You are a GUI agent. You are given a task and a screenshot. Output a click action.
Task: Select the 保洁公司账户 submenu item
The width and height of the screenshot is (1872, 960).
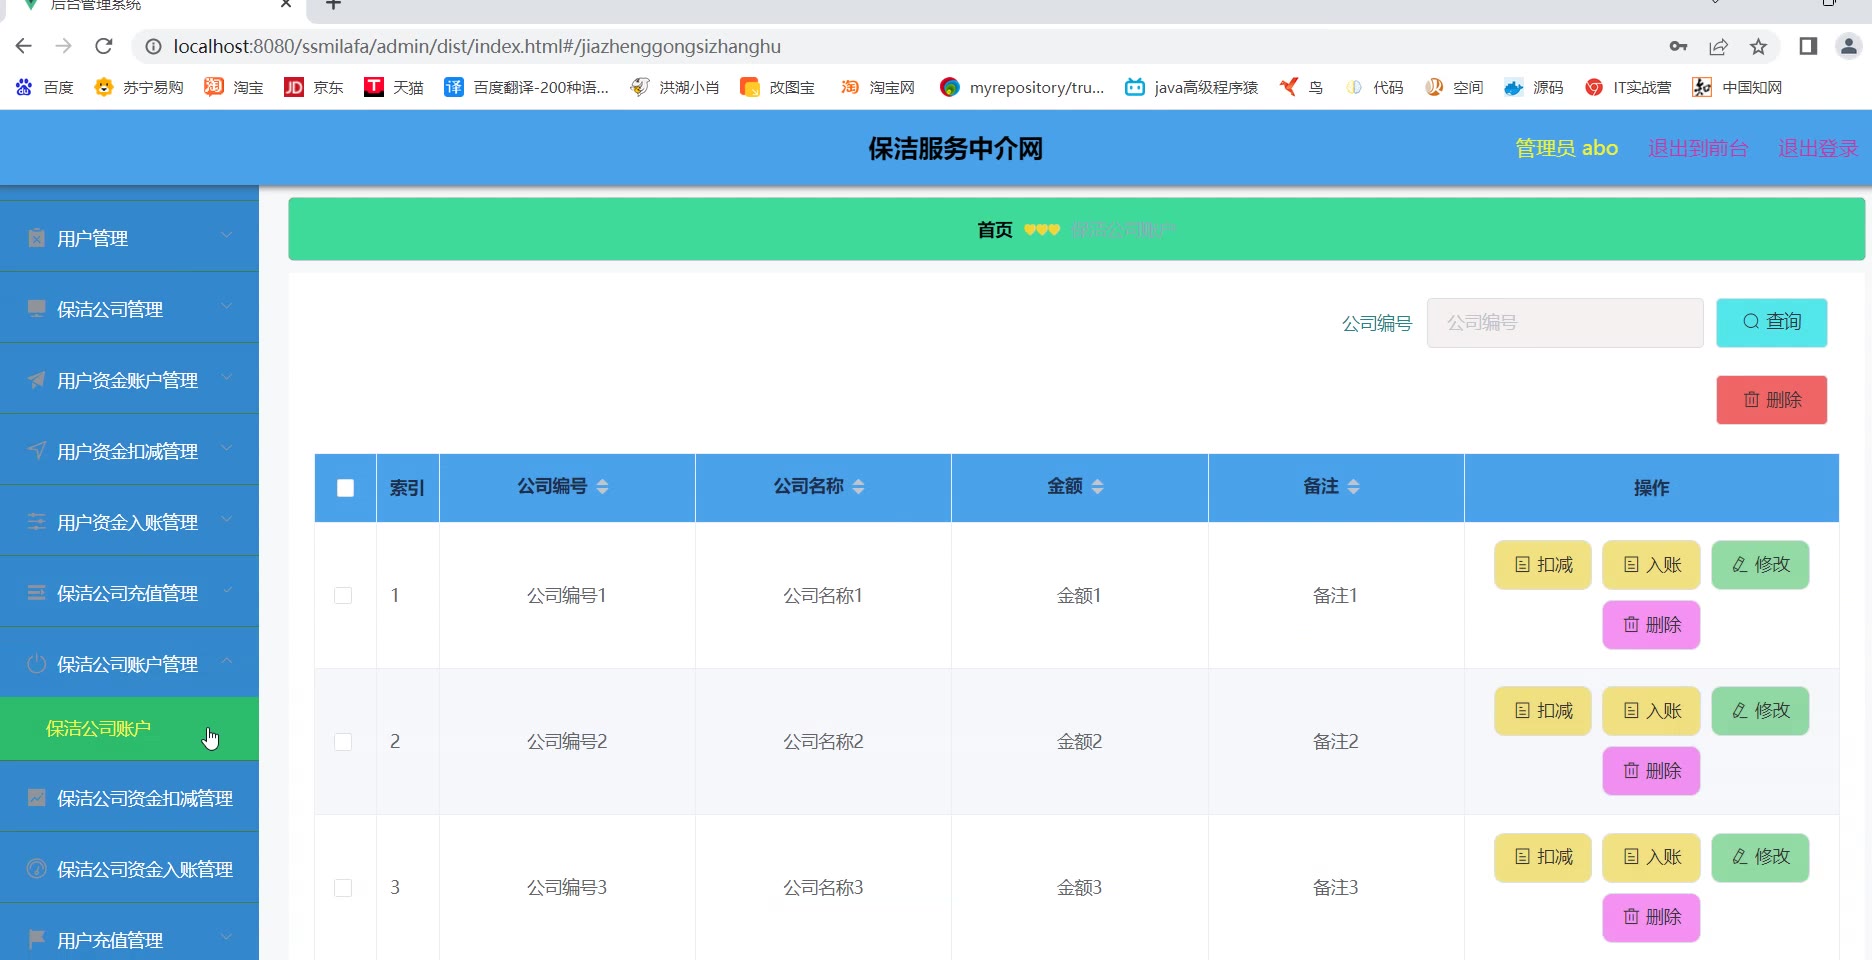99,729
